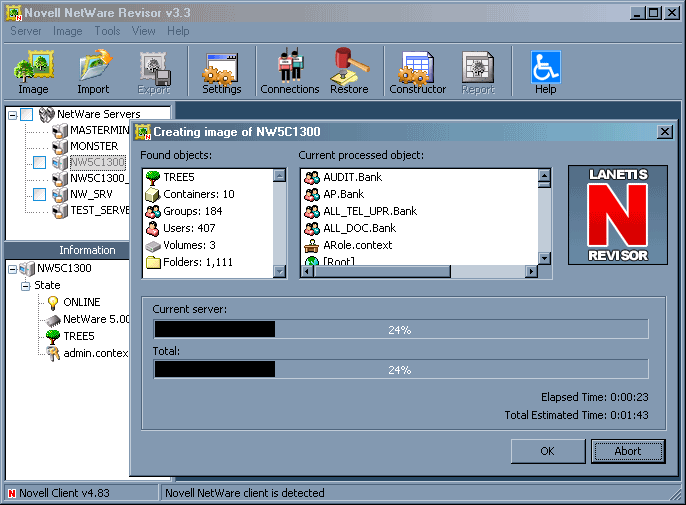Close the Creating image dialog
Image resolution: width=686 pixels, height=505 pixels.
click(x=665, y=132)
